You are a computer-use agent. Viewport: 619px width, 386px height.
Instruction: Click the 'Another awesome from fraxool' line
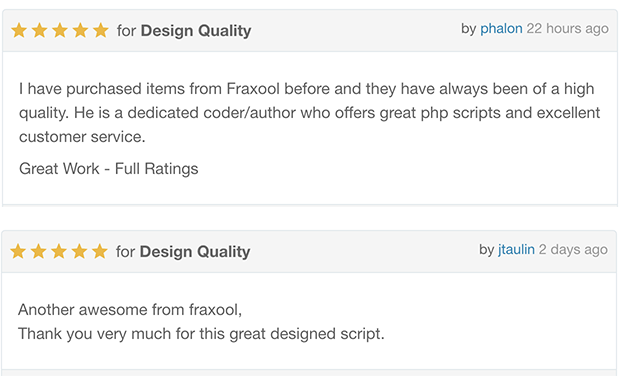coord(130,310)
